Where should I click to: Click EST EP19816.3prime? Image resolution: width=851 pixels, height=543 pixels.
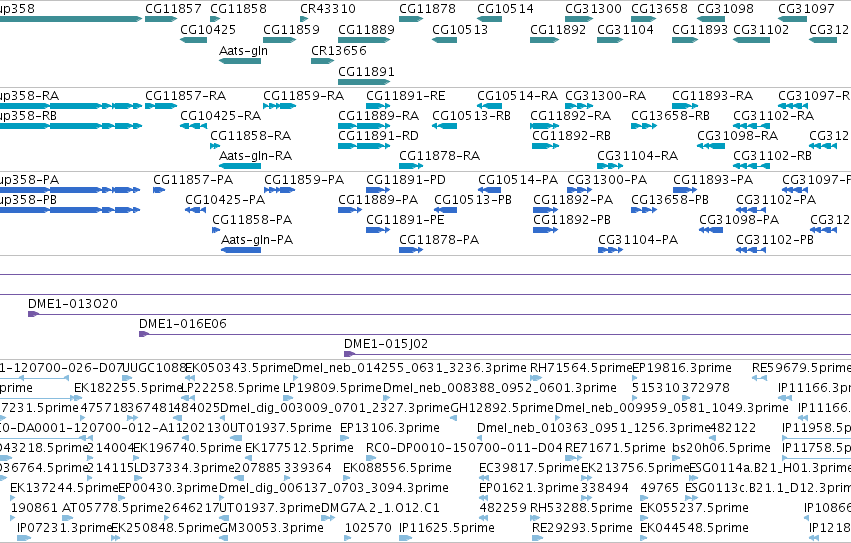pos(682,368)
